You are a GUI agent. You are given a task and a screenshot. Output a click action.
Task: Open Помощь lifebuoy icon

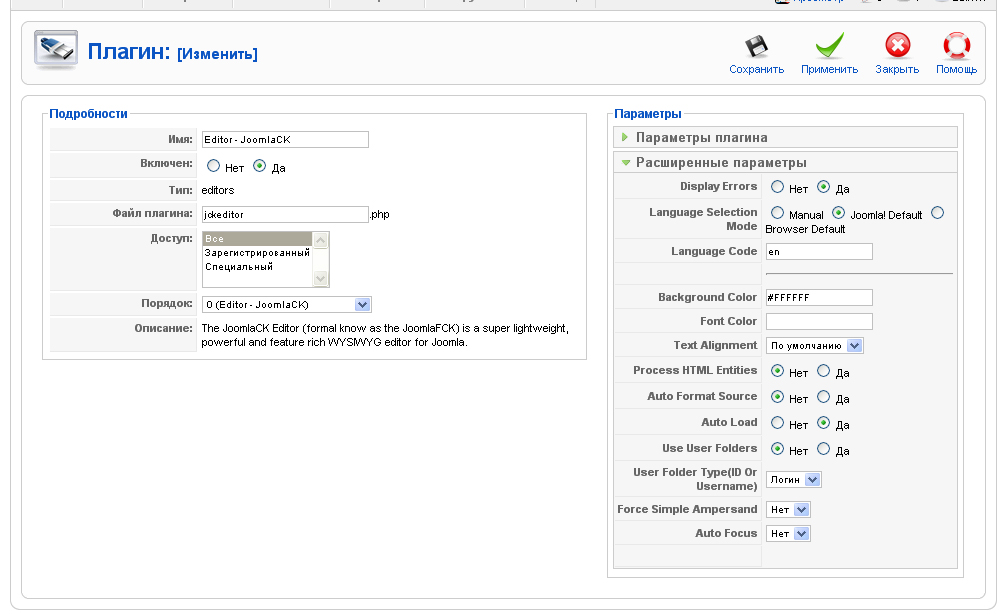956,46
